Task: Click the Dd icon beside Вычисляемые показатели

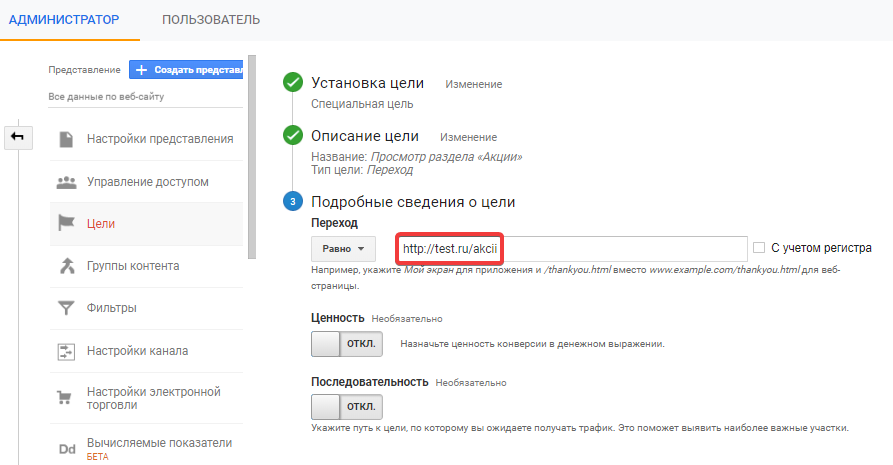Action: click(x=67, y=449)
